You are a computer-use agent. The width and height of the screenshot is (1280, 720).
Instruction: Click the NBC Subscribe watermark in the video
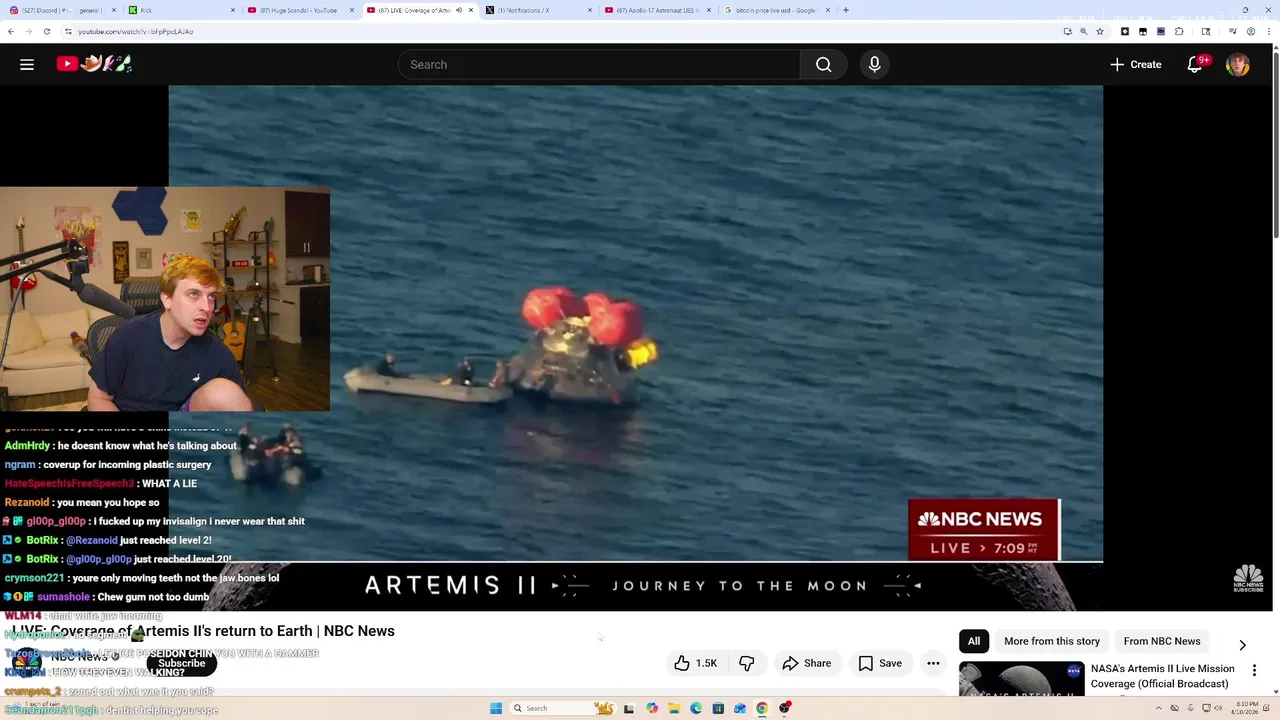pos(1248,579)
